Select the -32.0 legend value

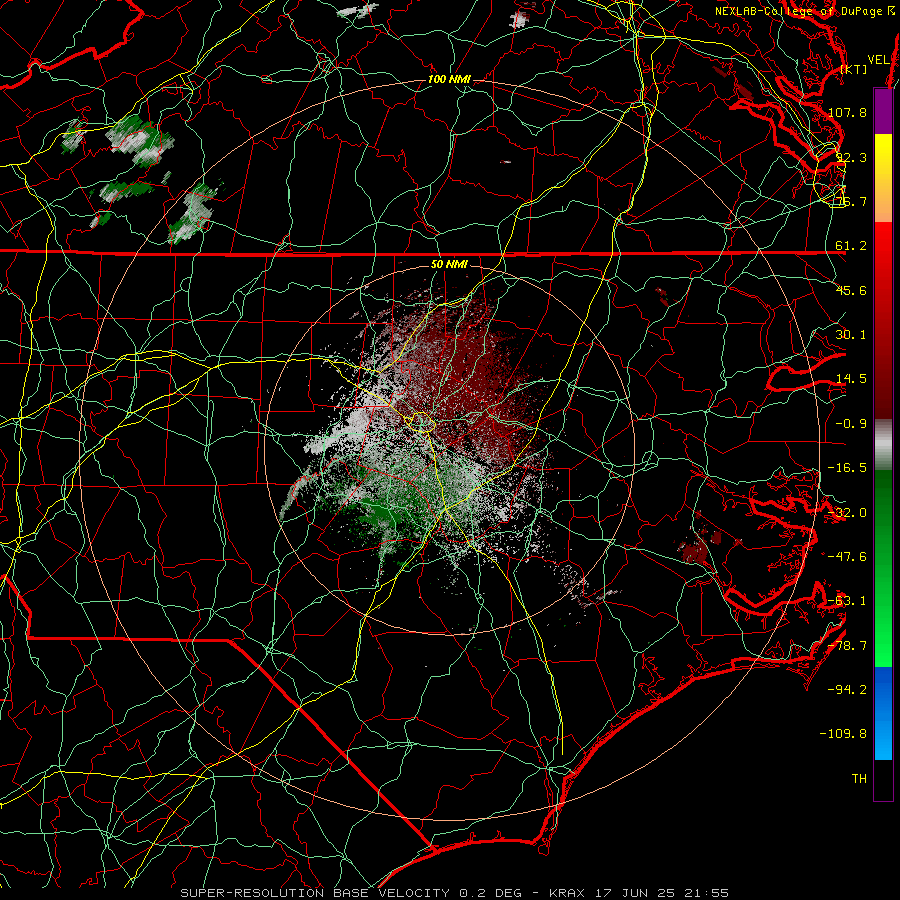[847, 513]
